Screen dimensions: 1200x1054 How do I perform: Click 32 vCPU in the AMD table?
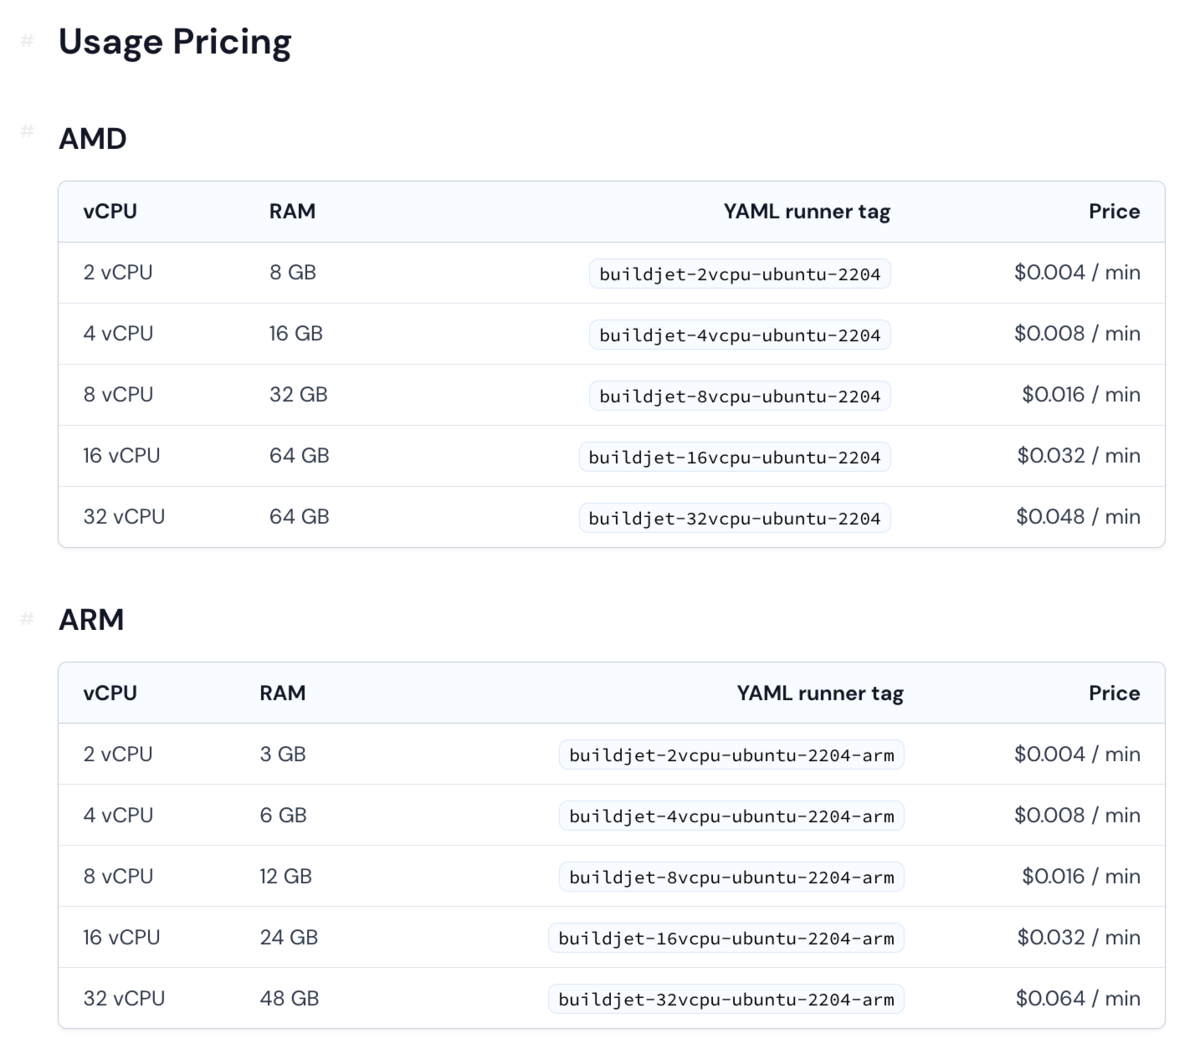pos(124,516)
